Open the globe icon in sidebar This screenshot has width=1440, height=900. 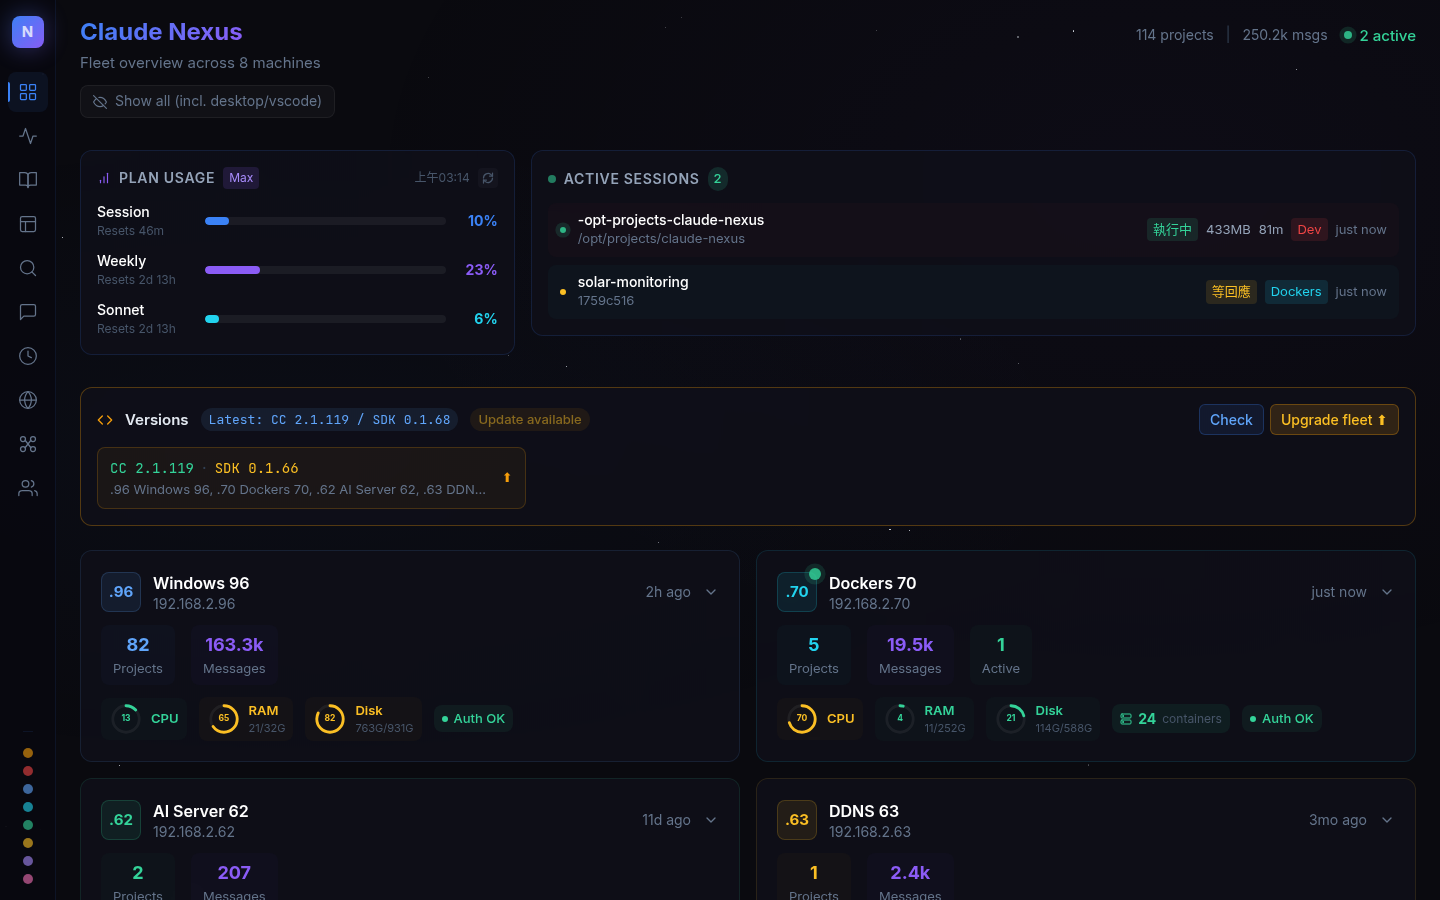pos(28,400)
